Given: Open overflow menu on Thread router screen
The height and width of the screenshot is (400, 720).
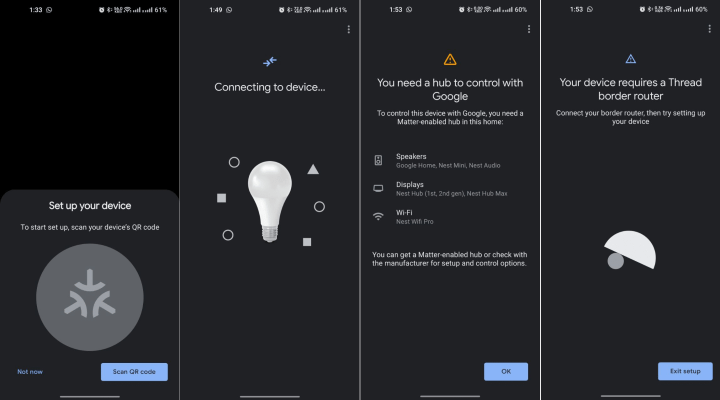Looking at the screenshot, I should pos(709,29).
